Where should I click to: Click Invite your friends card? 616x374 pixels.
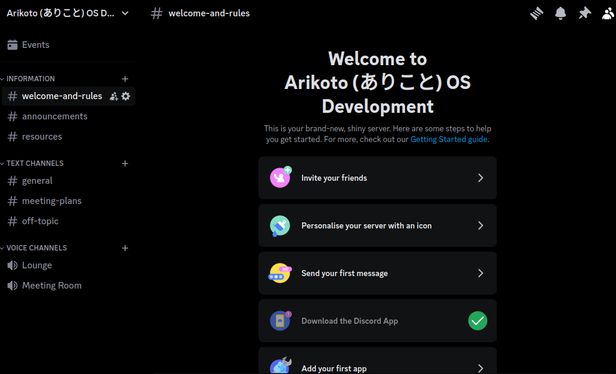[378, 178]
